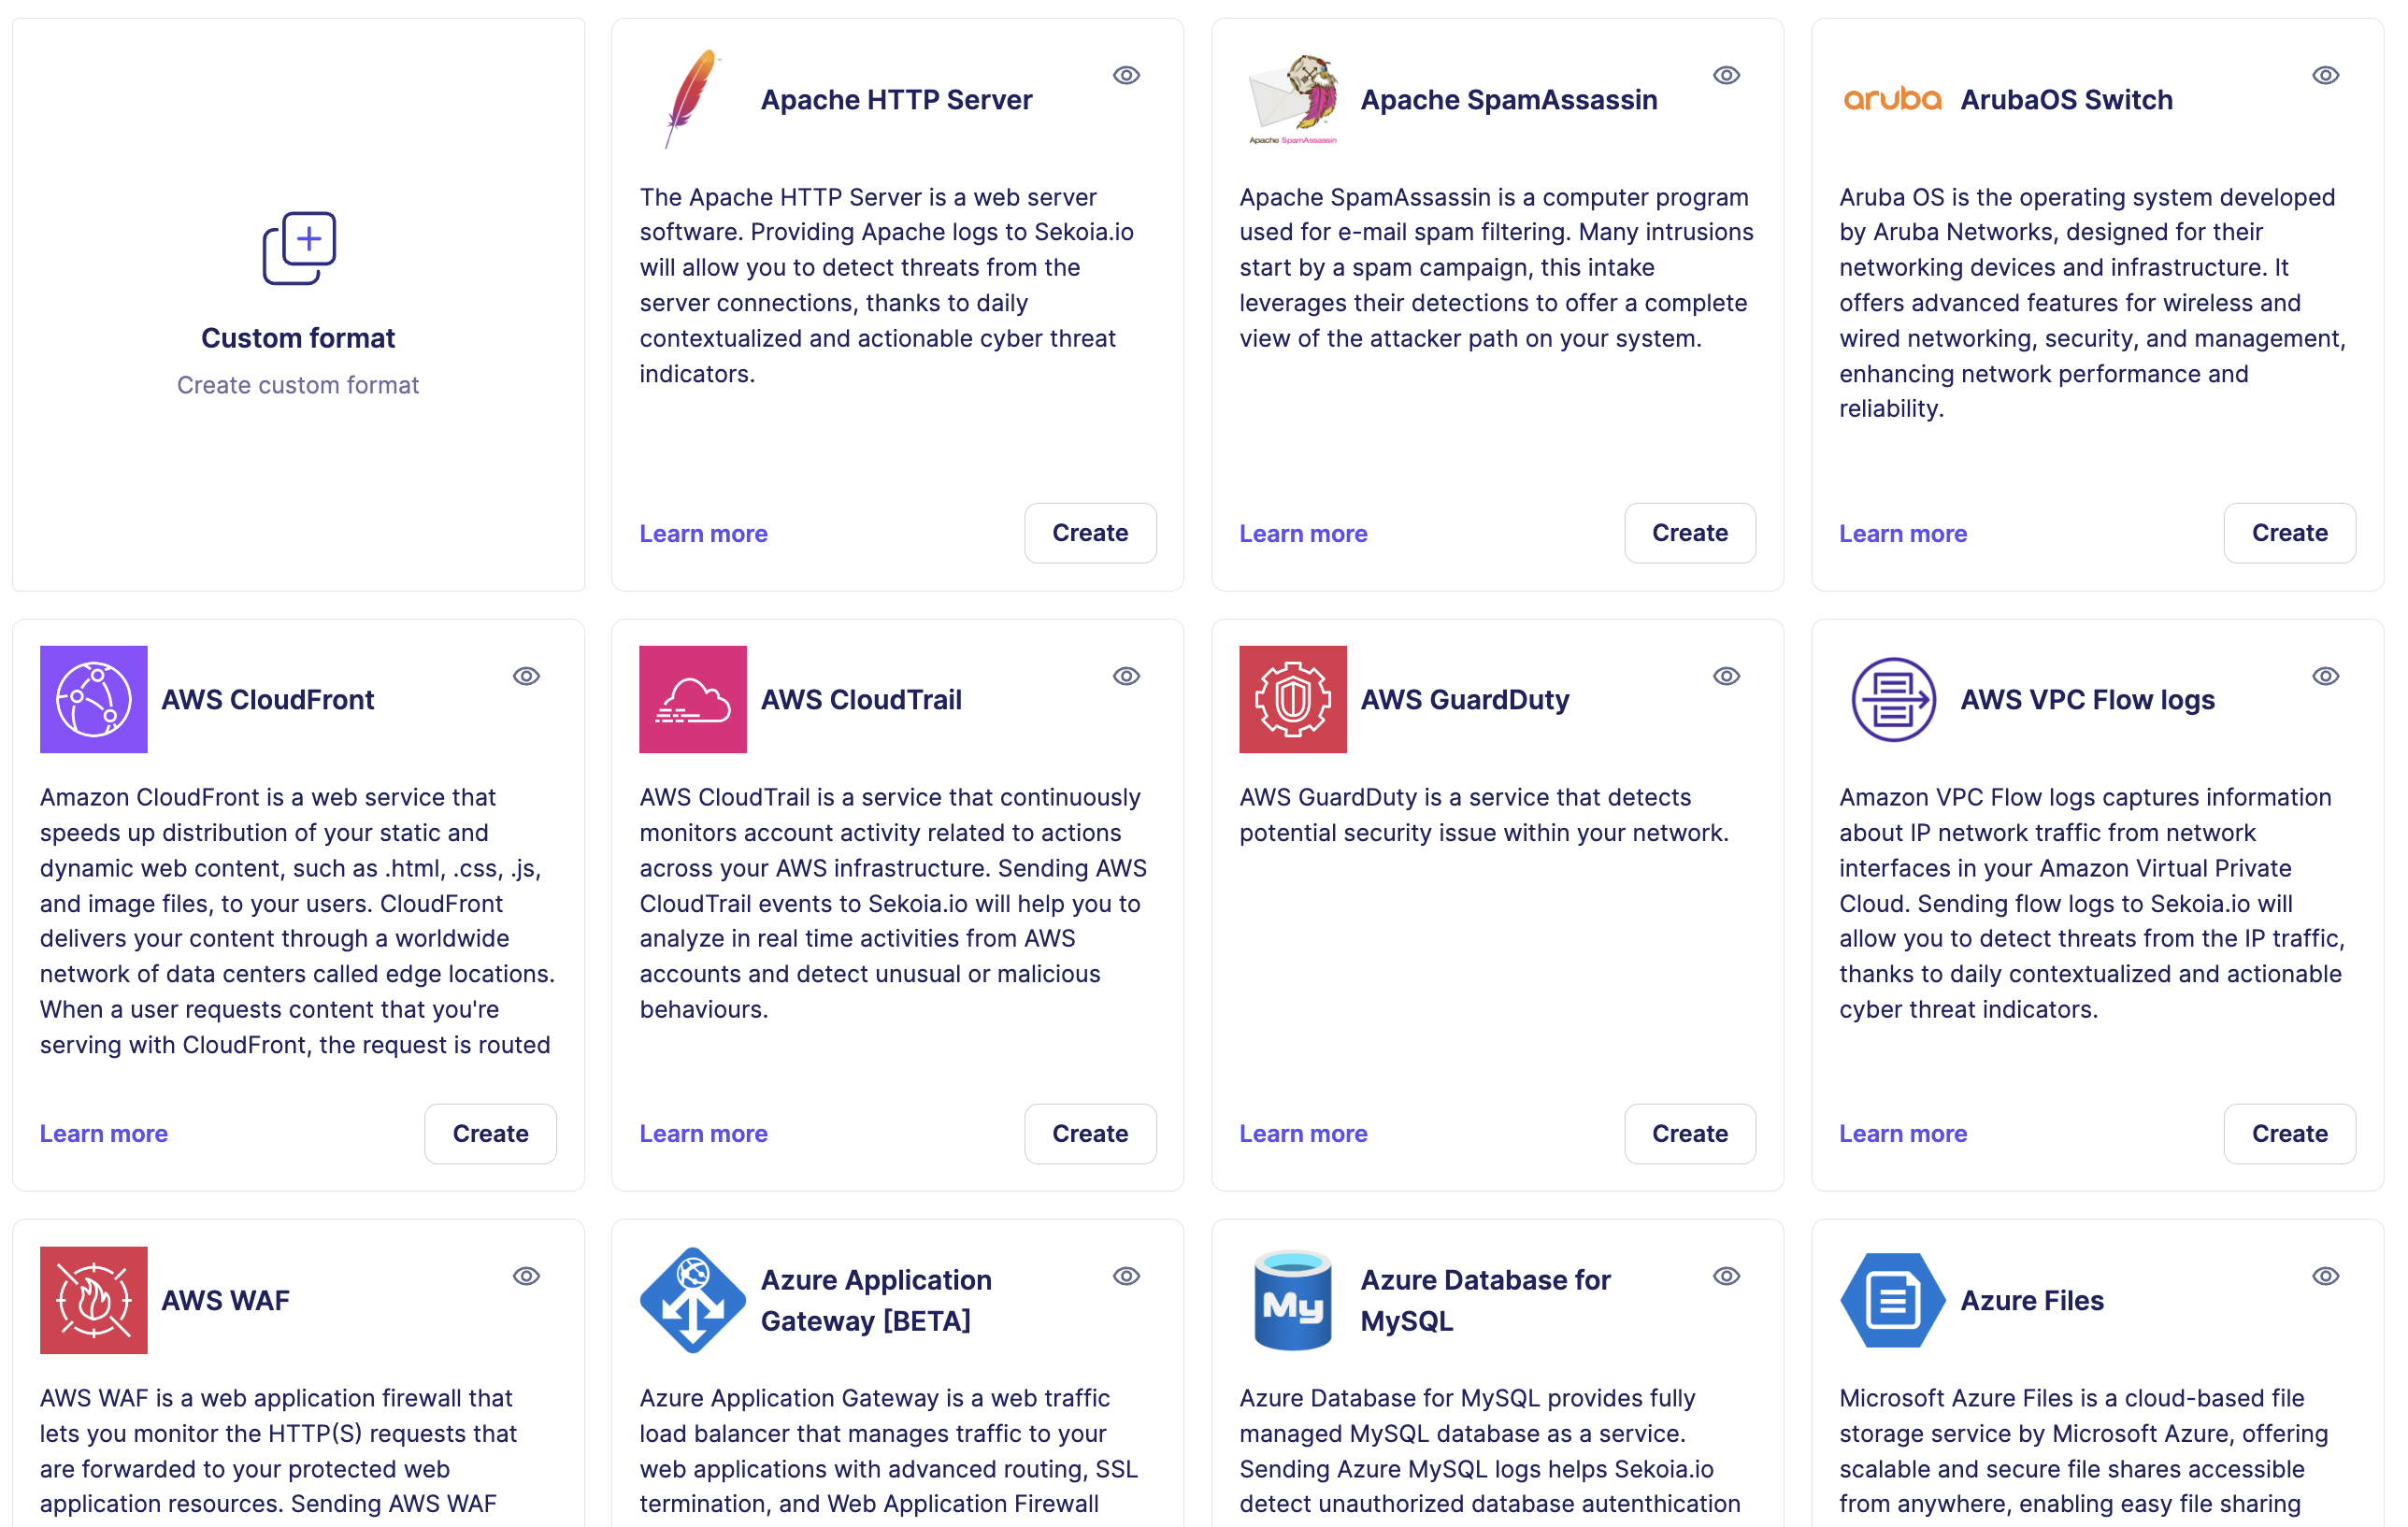Image resolution: width=2408 pixels, height=1527 pixels.
Task: Open Learn more for AWS VPC Flow logs
Action: 1902,1134
